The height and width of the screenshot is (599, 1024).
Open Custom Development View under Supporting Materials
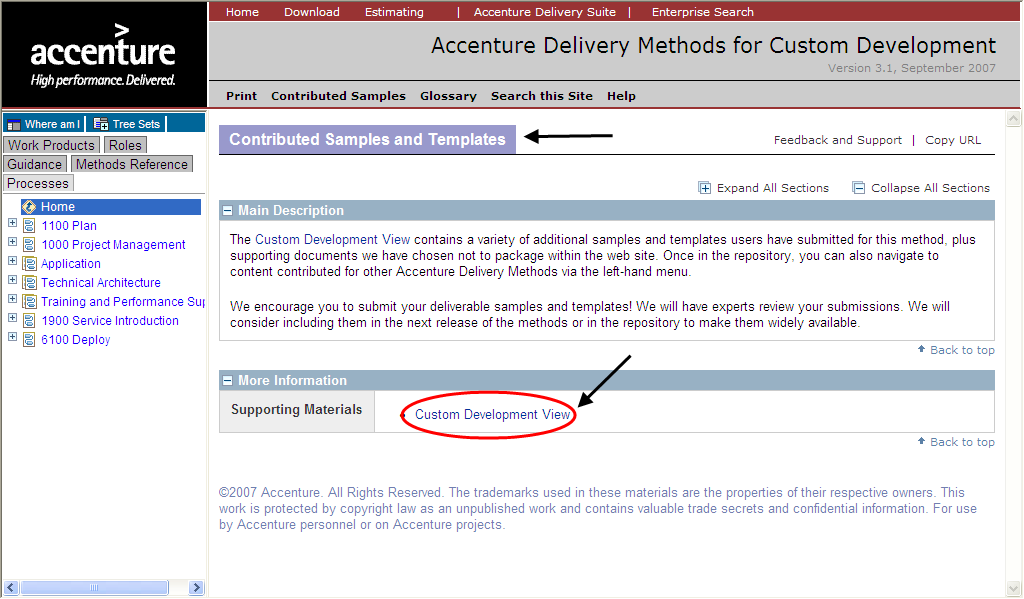[x=492, y=415]
